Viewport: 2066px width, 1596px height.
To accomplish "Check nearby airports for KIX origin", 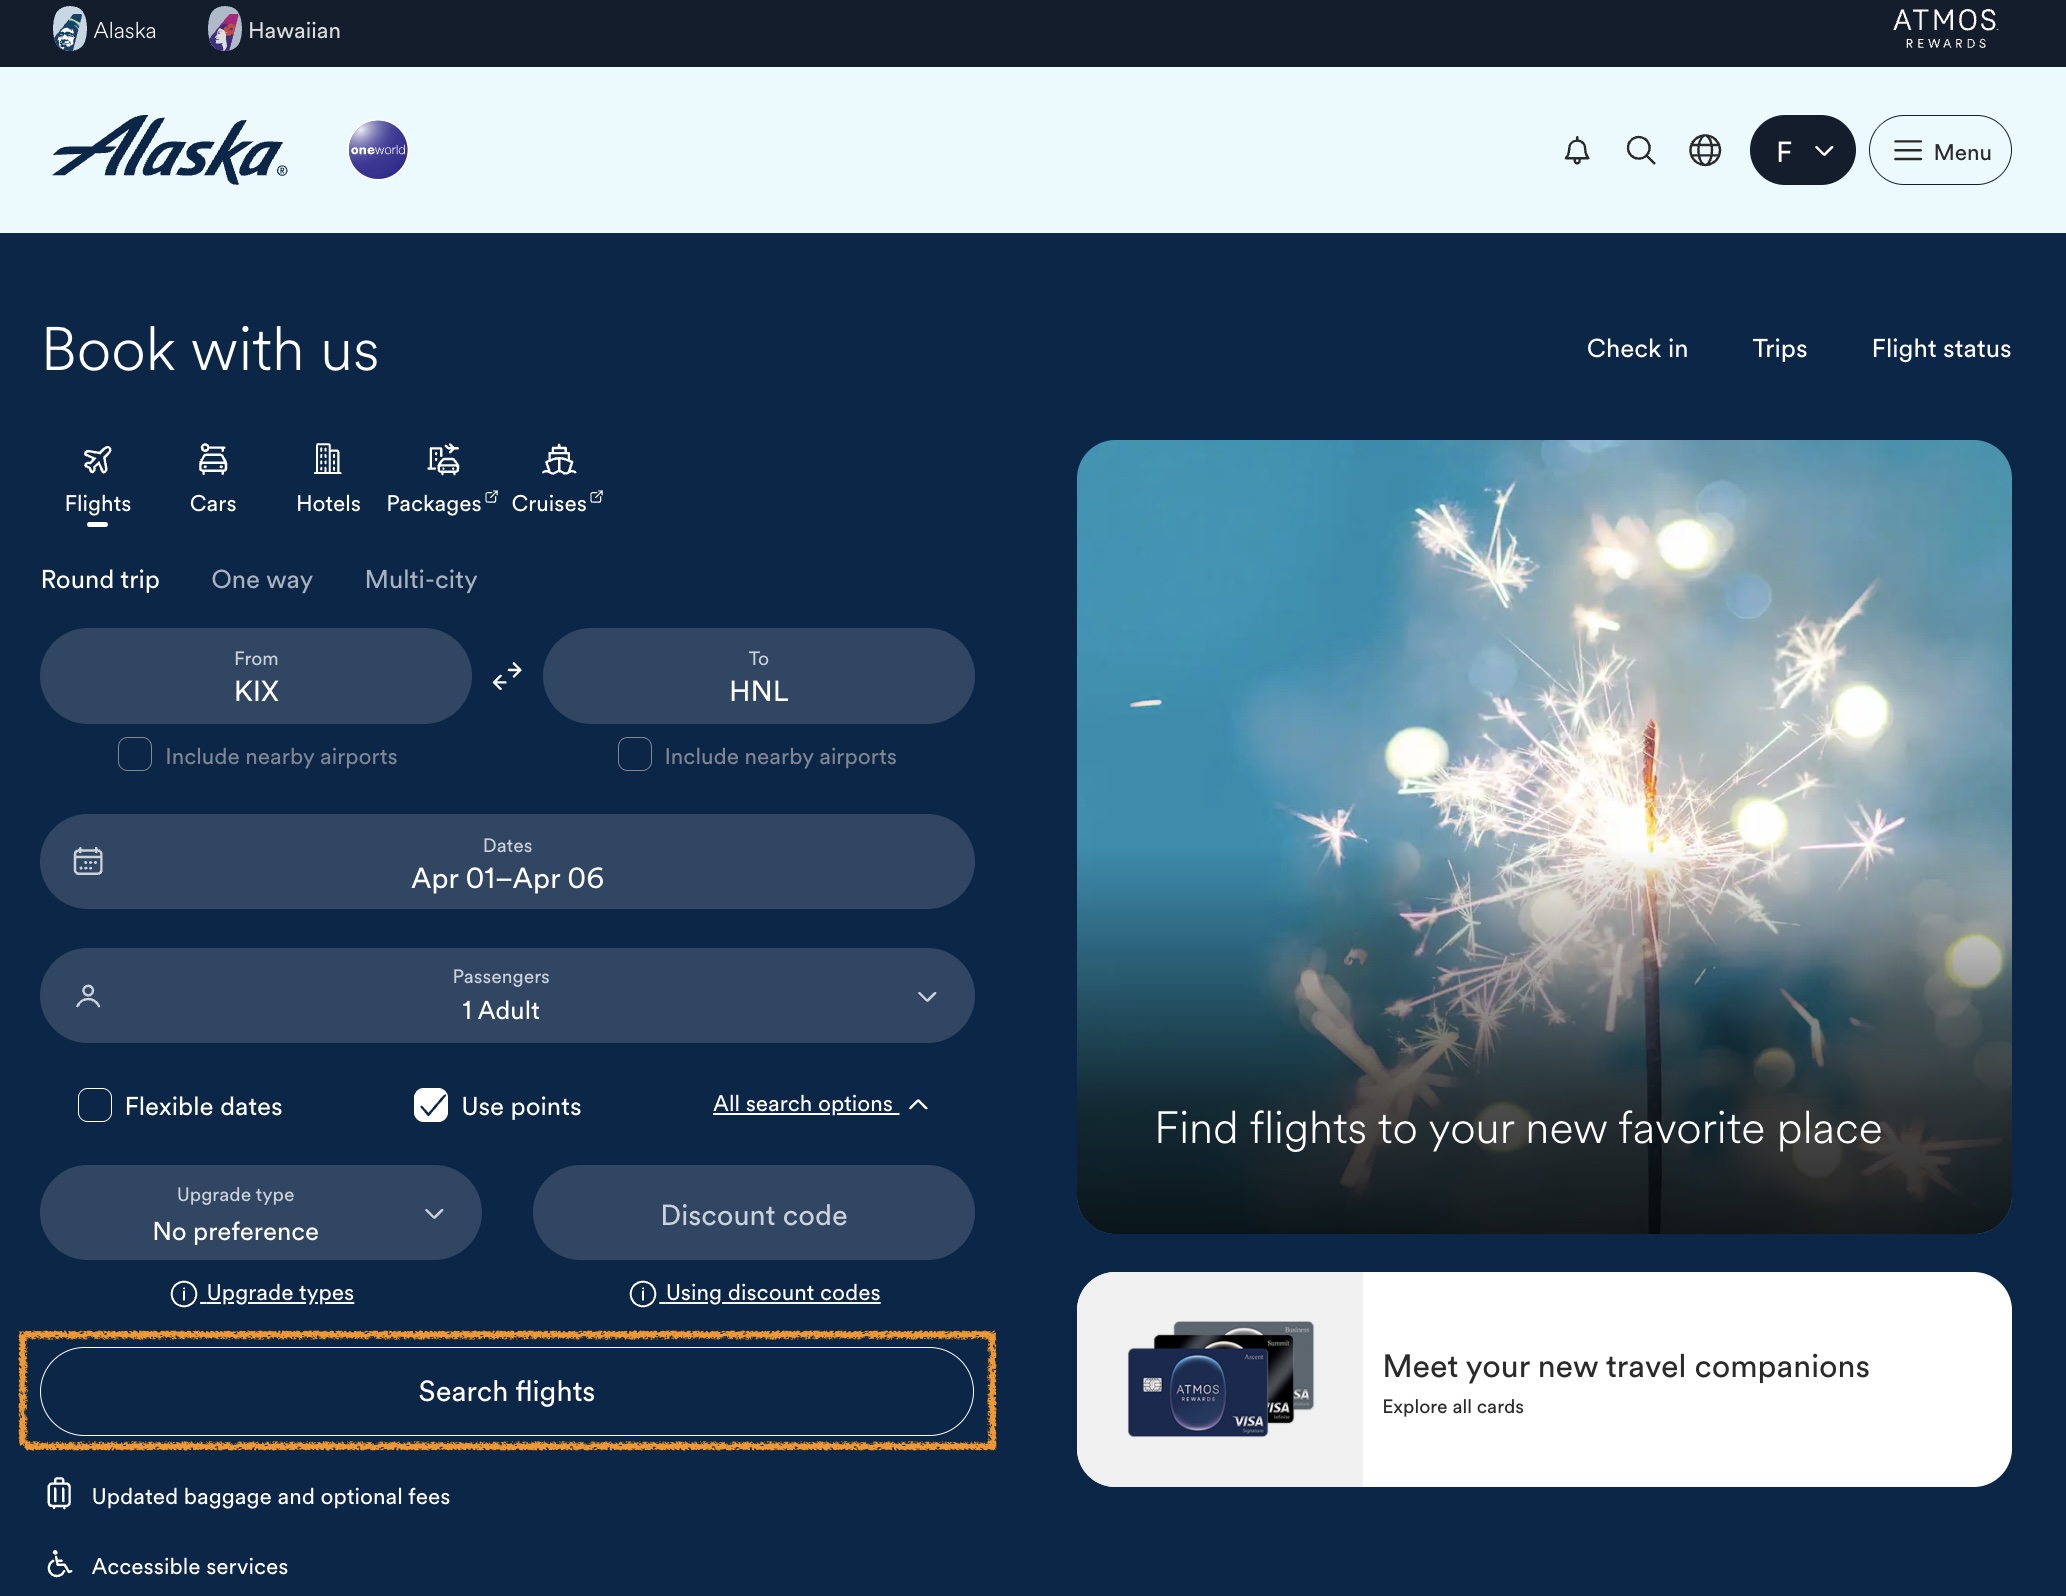I will [x=135, y=755].
